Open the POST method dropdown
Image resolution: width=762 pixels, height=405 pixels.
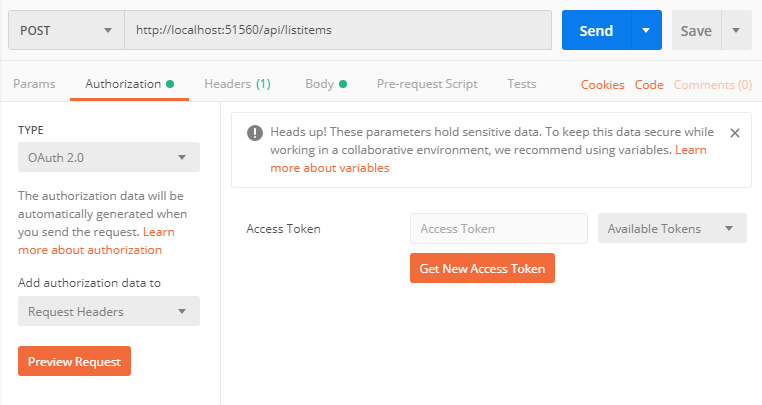(x=65, y=31)
